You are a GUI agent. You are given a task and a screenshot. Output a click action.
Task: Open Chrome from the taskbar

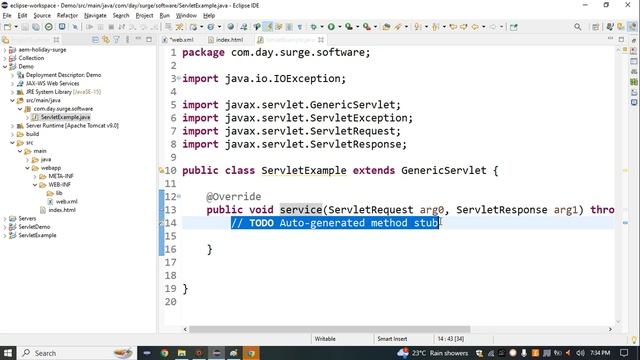point(164,353)
